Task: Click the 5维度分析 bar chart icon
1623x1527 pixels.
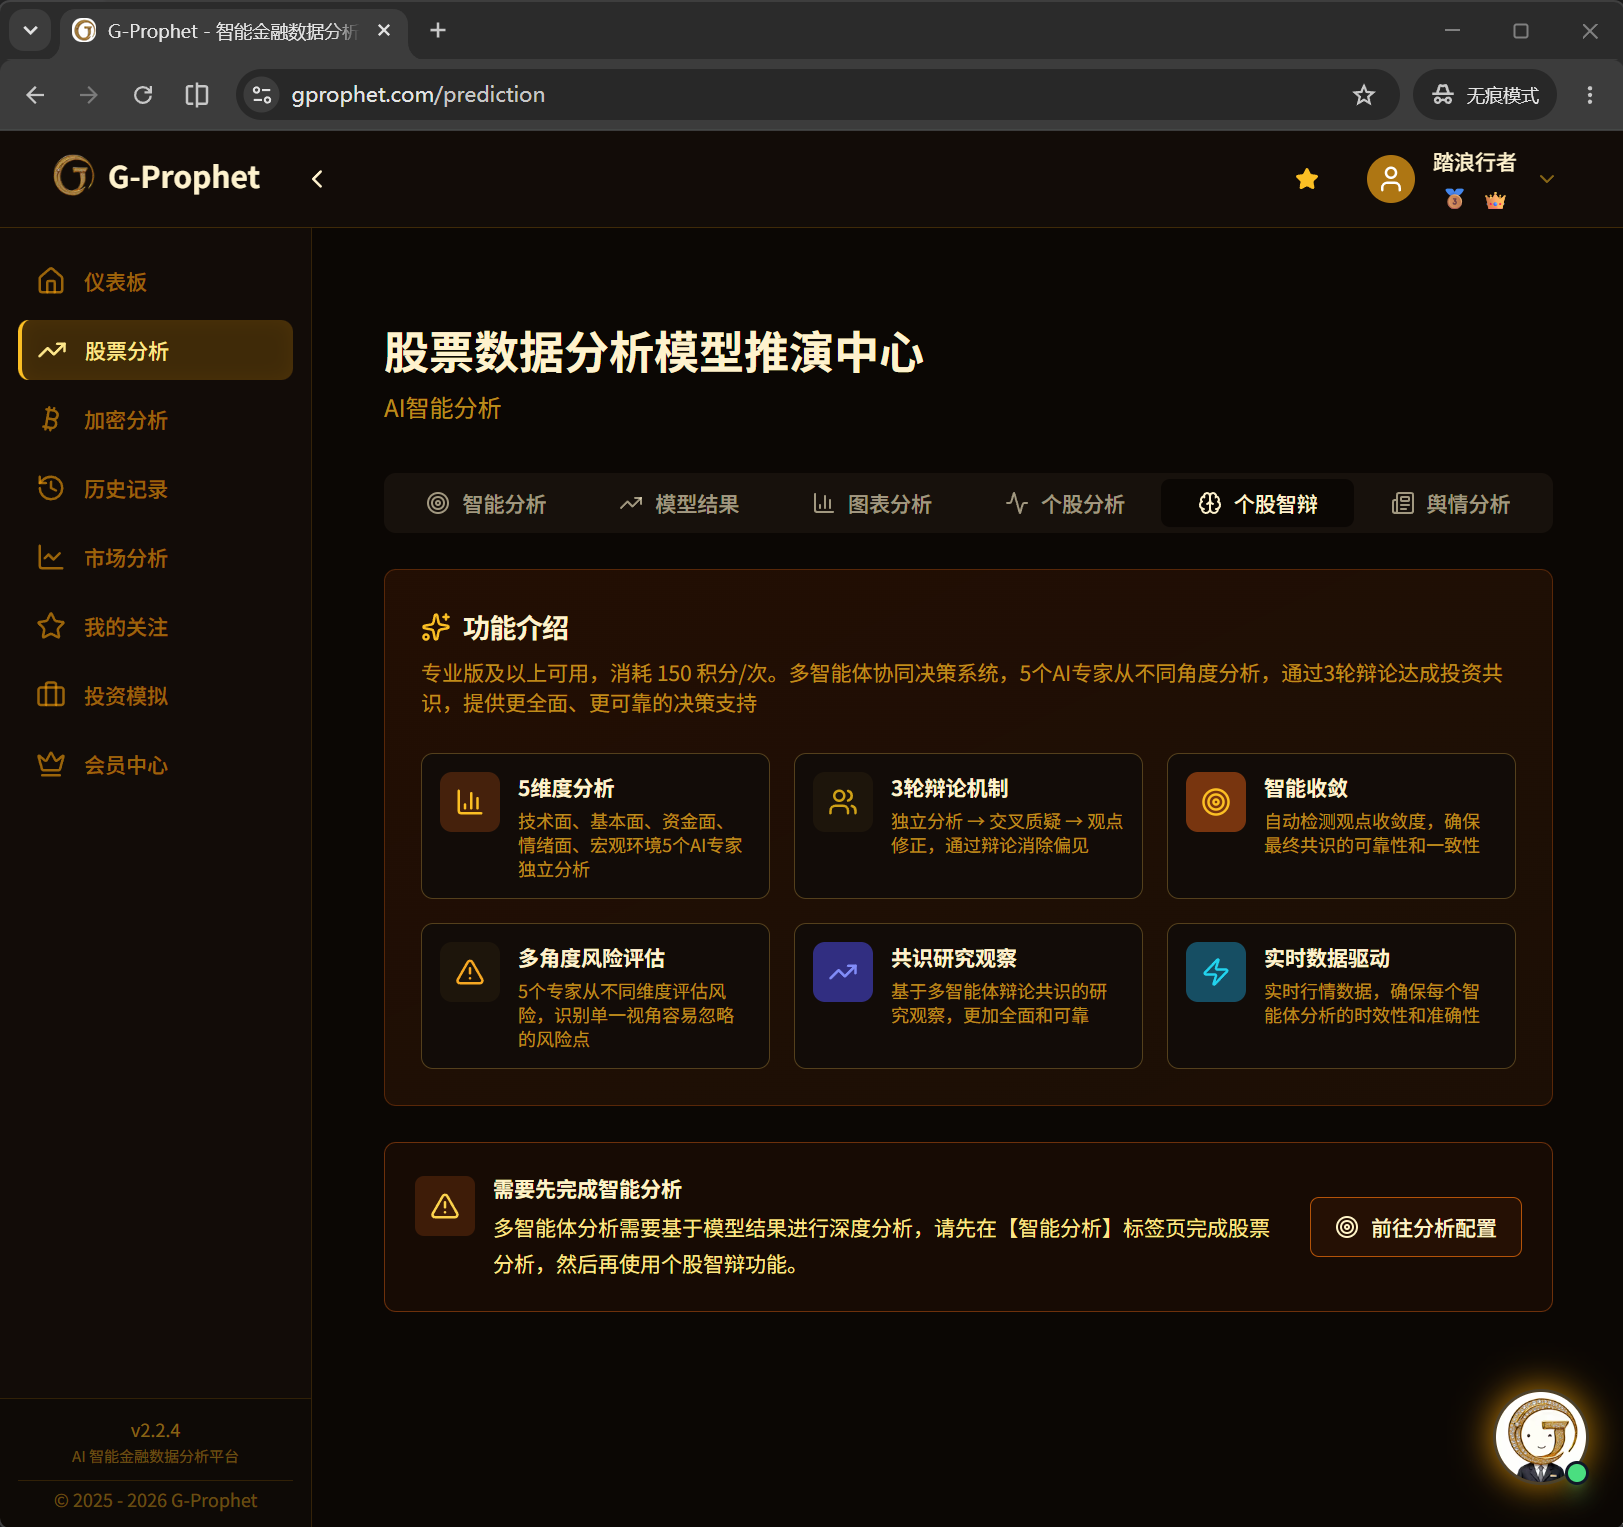Action: [470, 802]
